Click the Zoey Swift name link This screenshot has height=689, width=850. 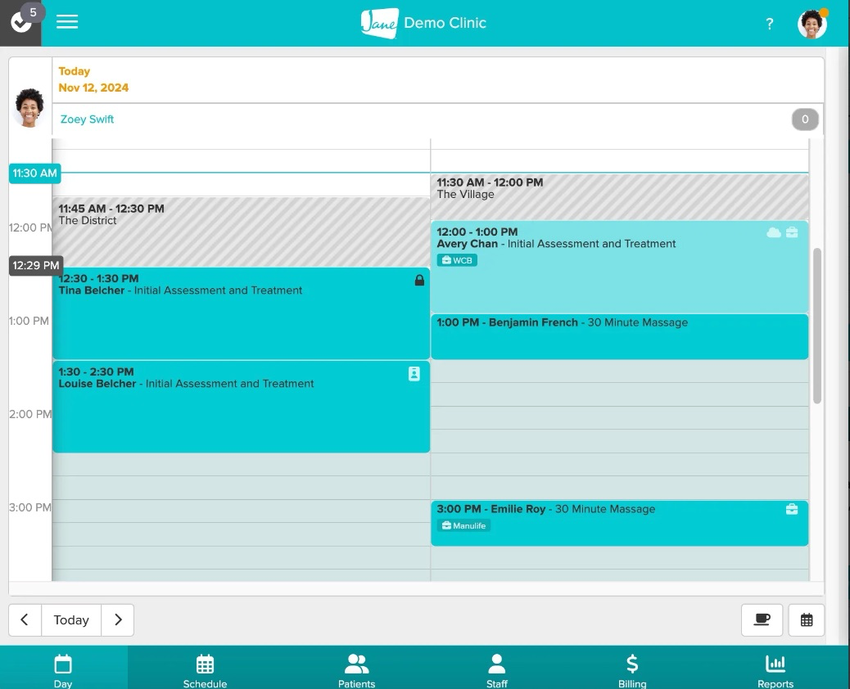(x=87, y=119)
